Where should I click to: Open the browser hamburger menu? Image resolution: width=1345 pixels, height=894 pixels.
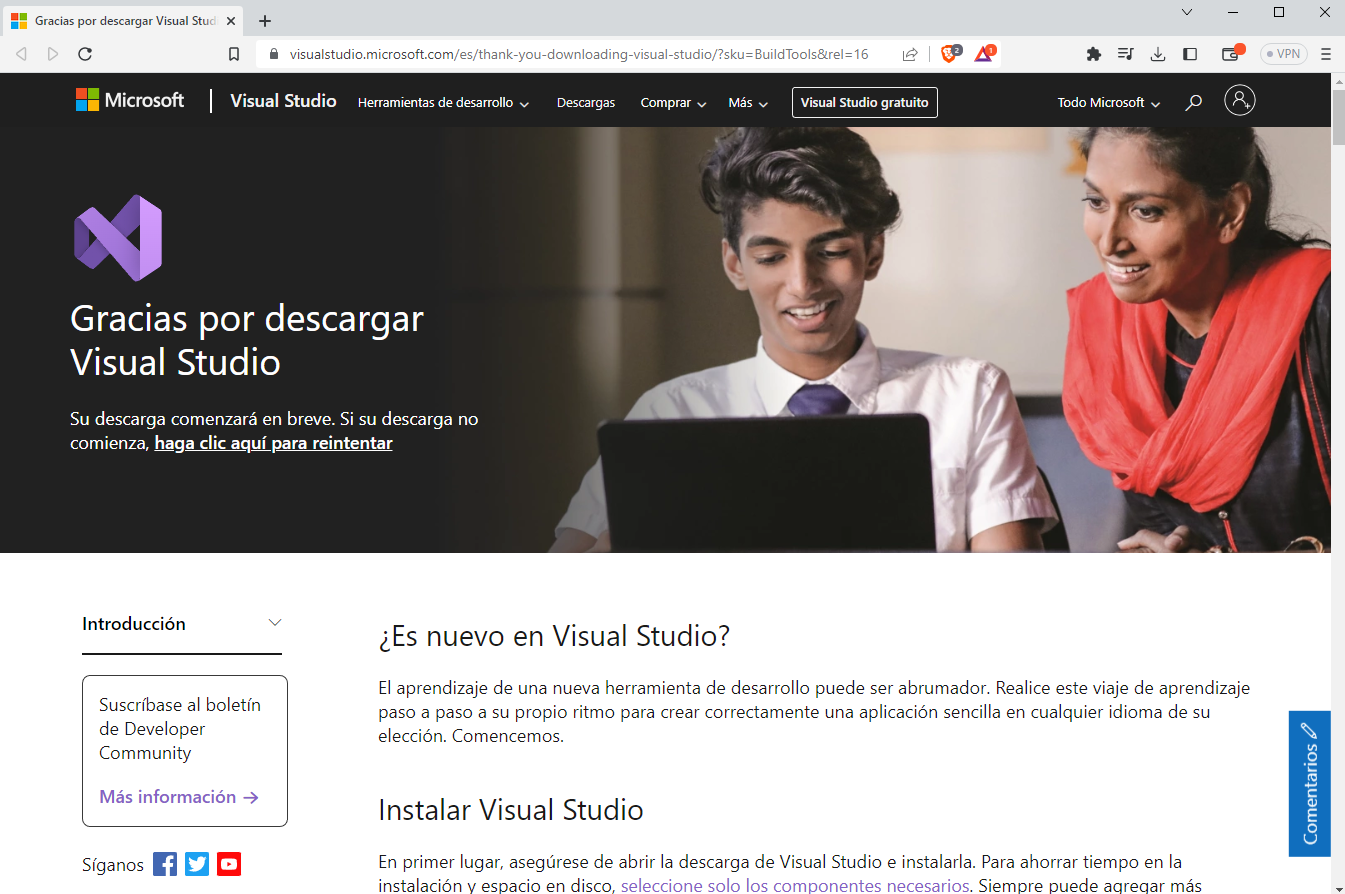[1326, 54]
